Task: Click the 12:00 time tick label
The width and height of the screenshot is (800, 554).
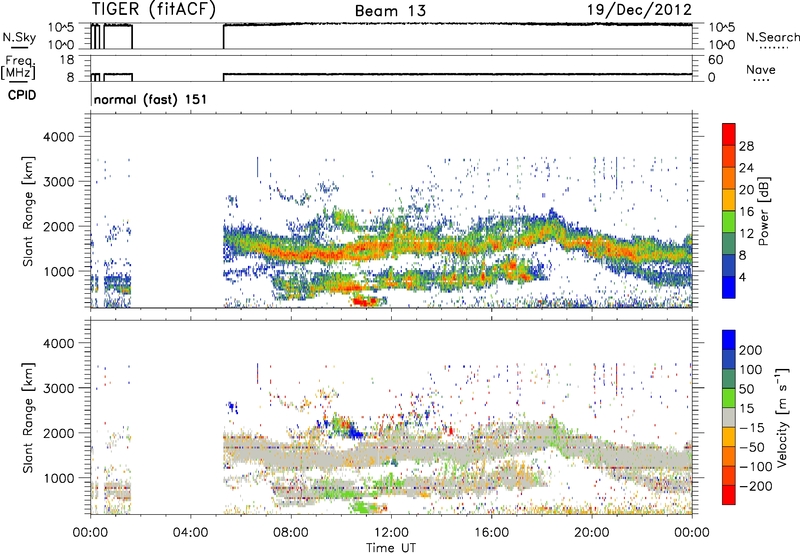Action: (391, 533)
